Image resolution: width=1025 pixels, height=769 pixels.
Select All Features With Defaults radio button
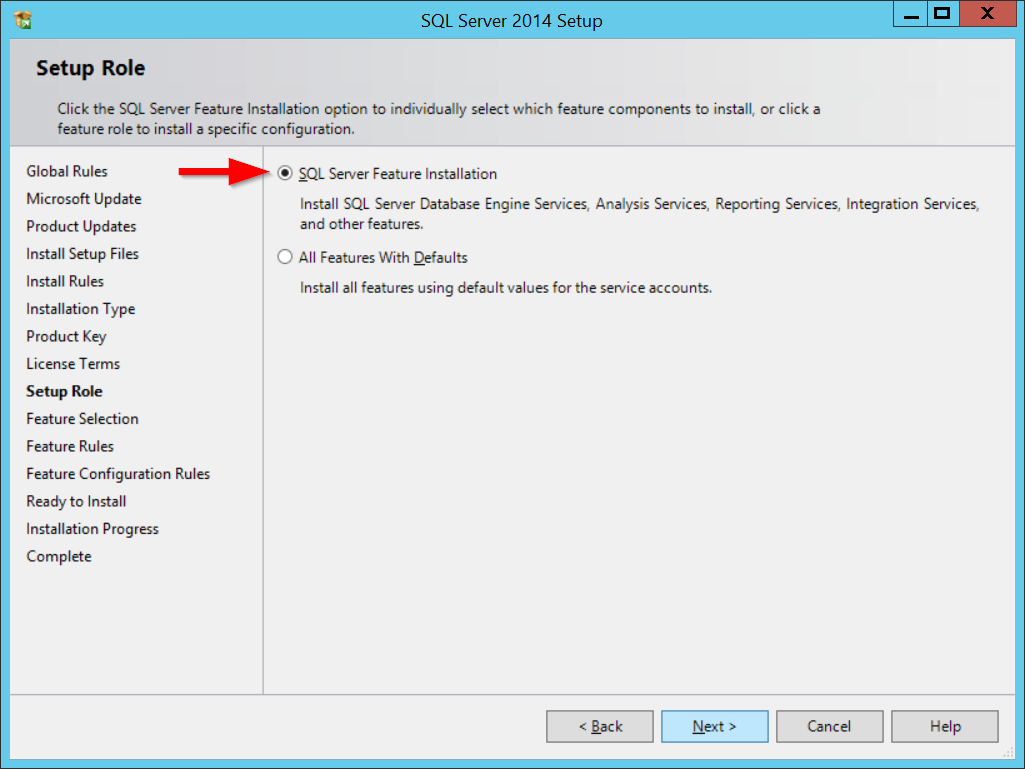(x=286, y=258)
